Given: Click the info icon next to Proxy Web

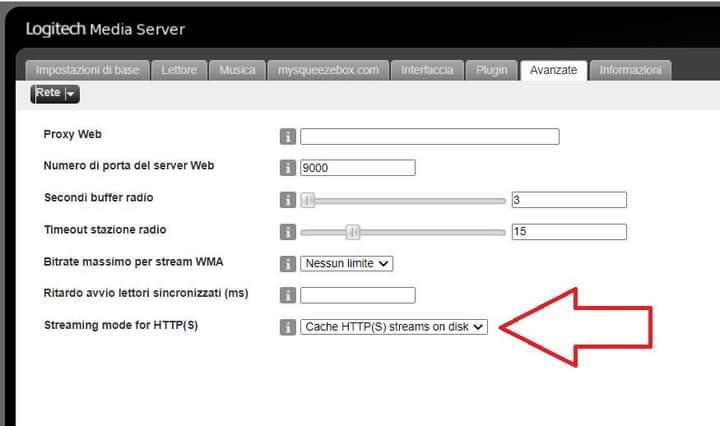Looking at the screenshot, I should [287, 136].
